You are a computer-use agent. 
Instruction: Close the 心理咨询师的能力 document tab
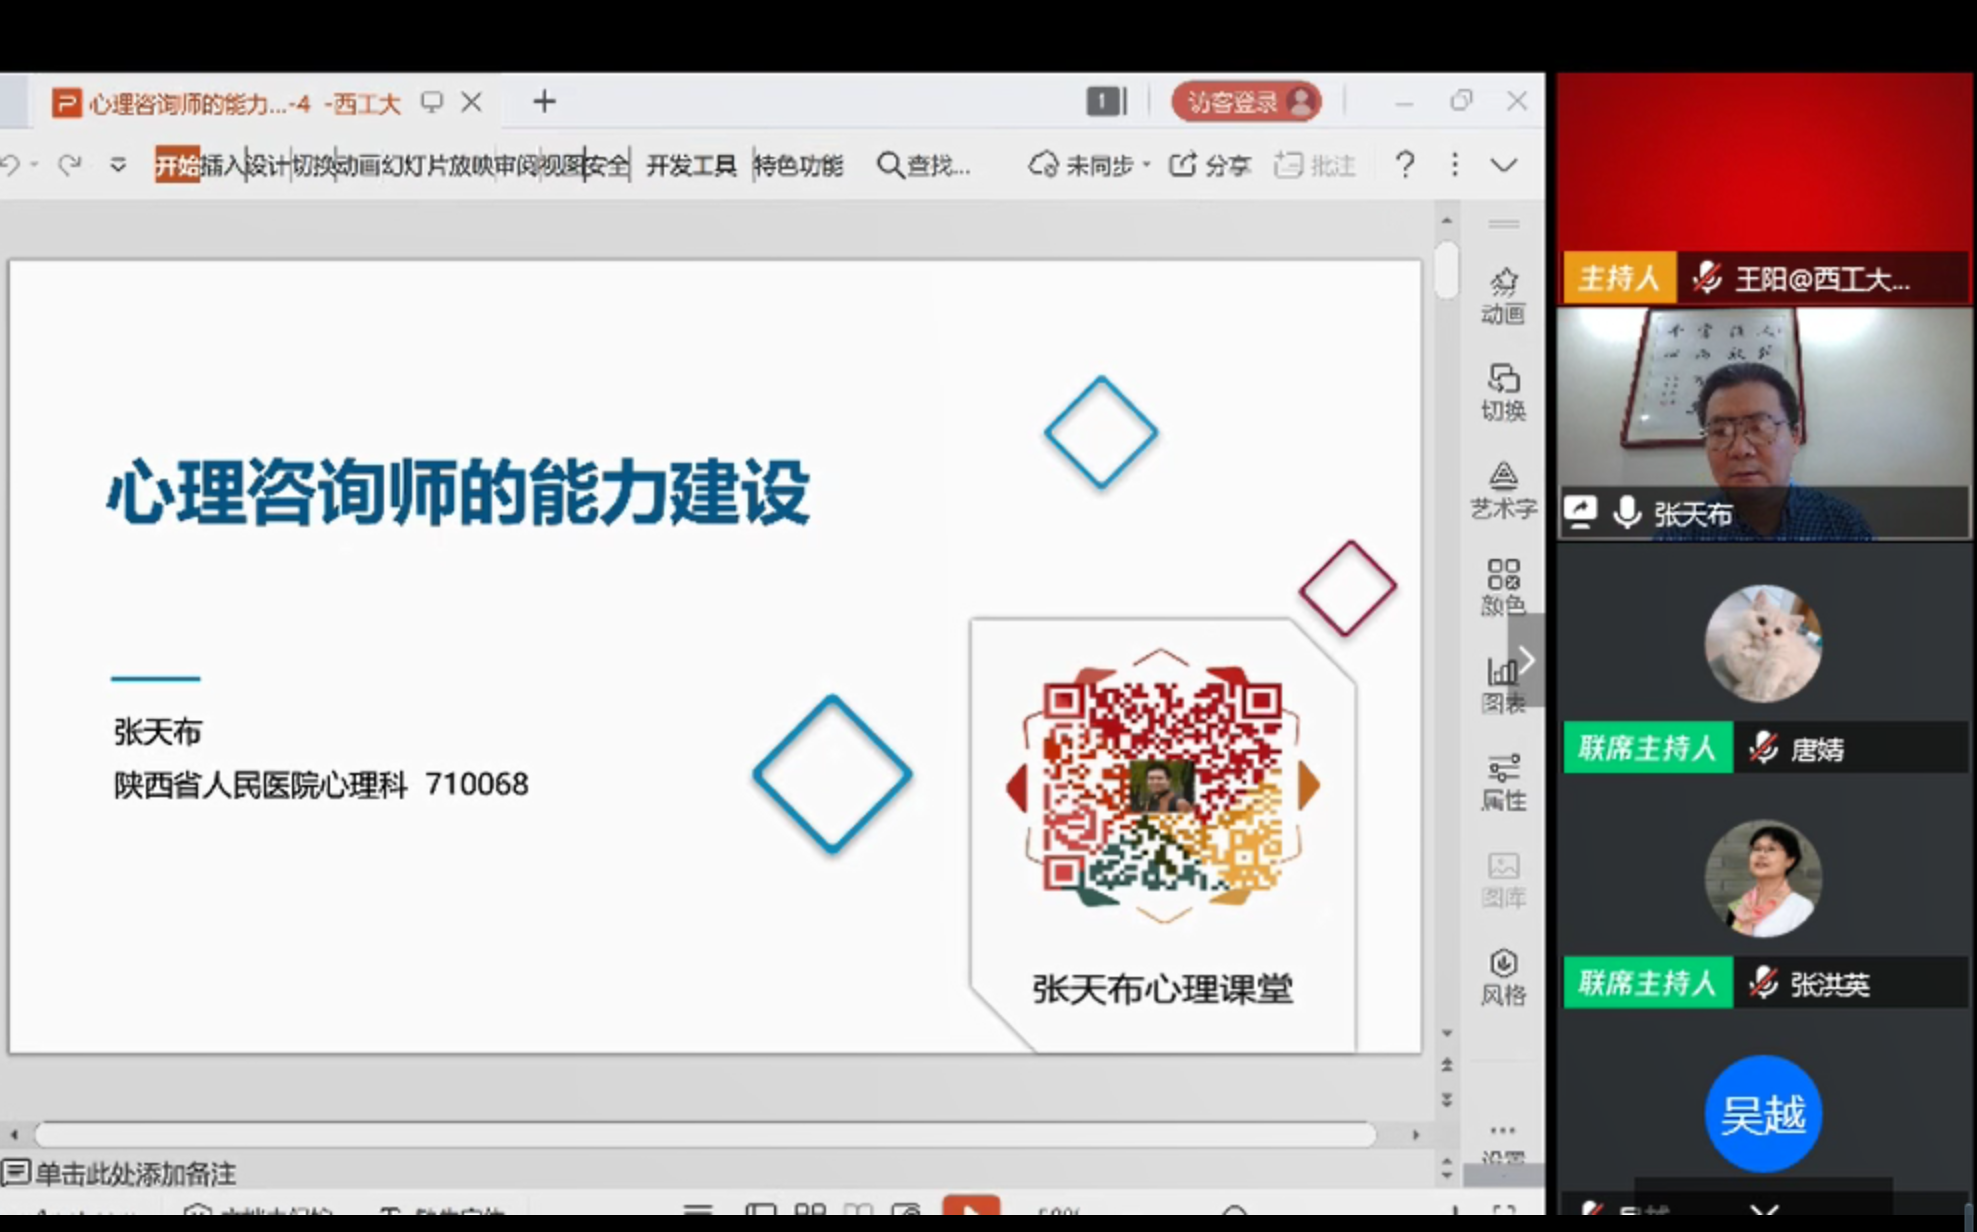coord(472,102)
